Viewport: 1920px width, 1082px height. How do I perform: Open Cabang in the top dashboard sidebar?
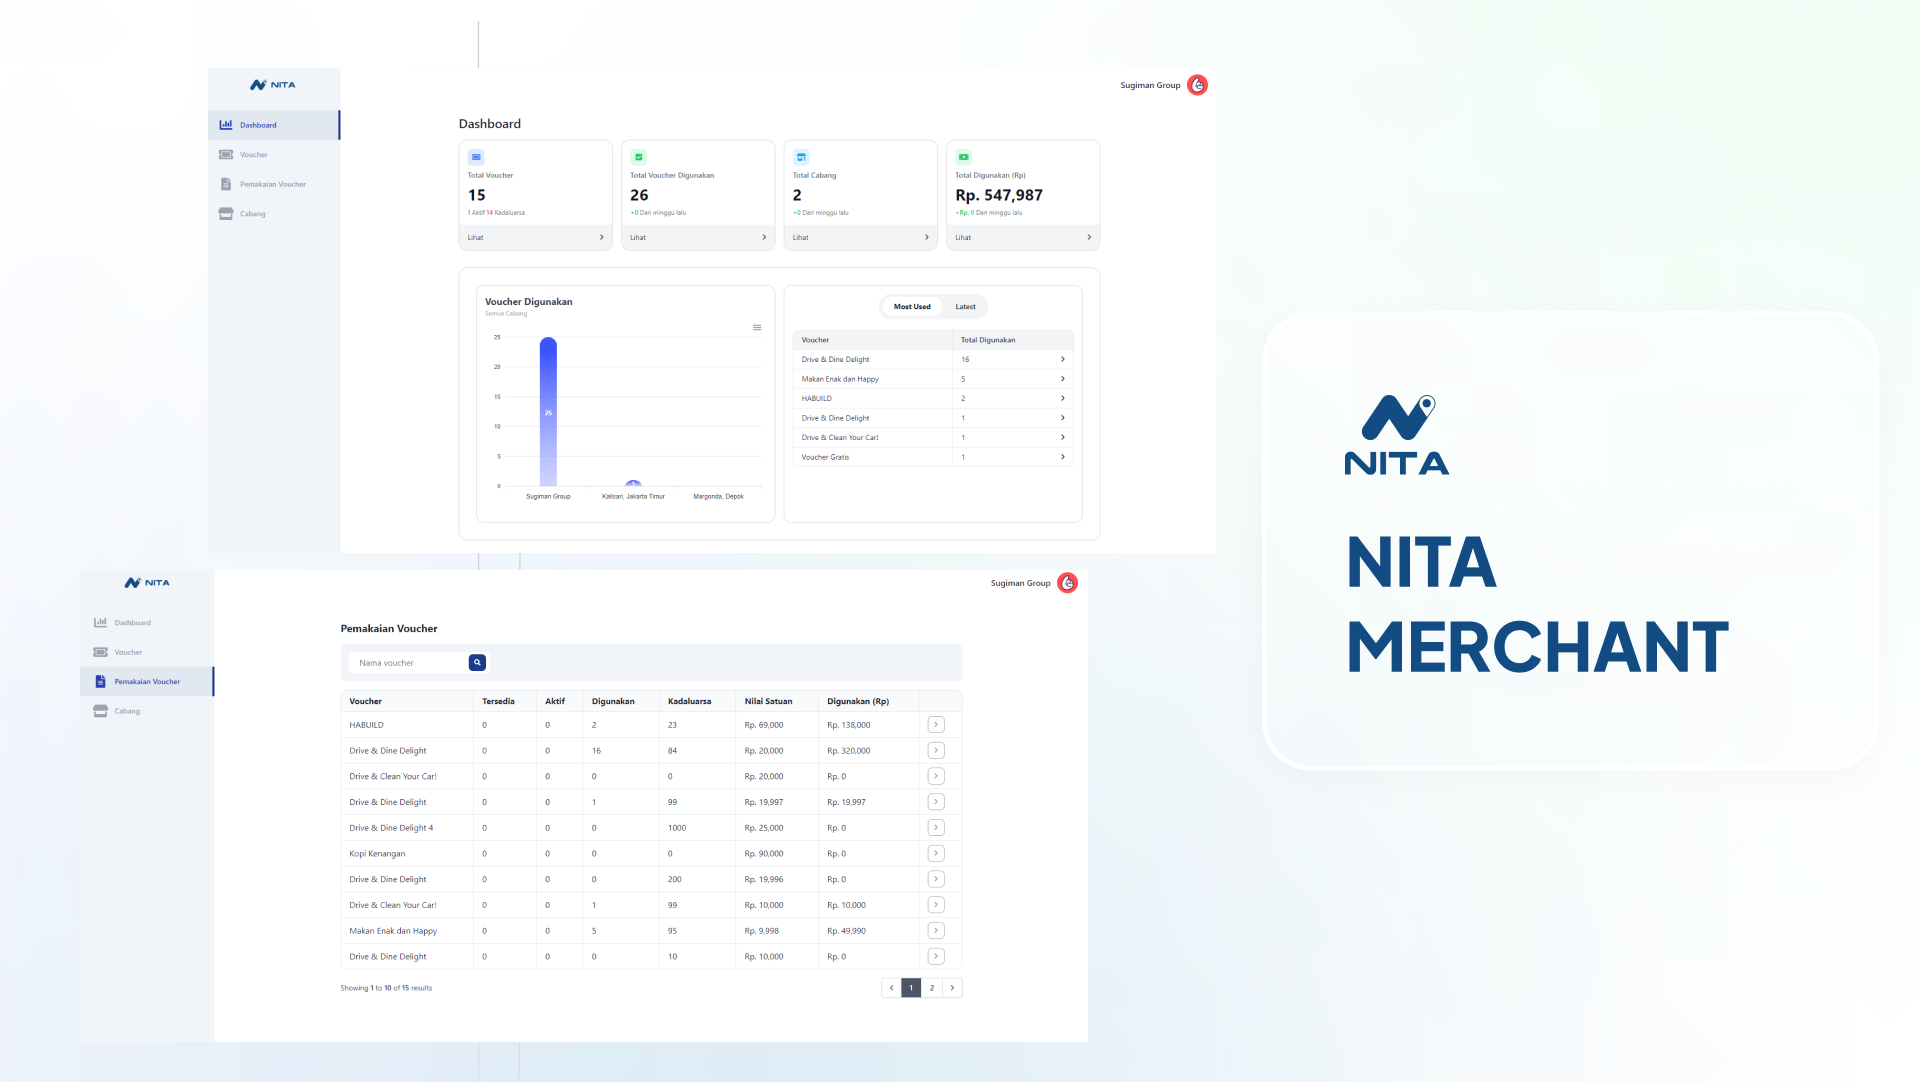[252, 214]
